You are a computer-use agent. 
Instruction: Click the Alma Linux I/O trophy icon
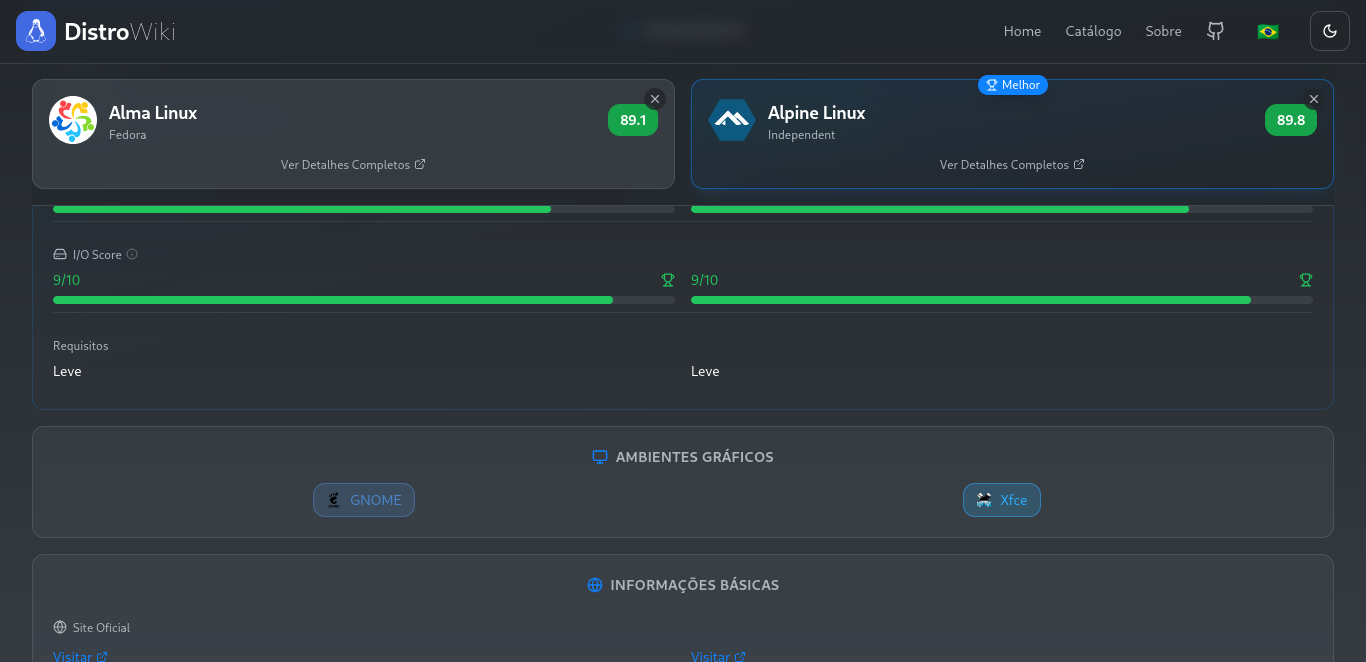pyautogui.click(x=668, y=280)
